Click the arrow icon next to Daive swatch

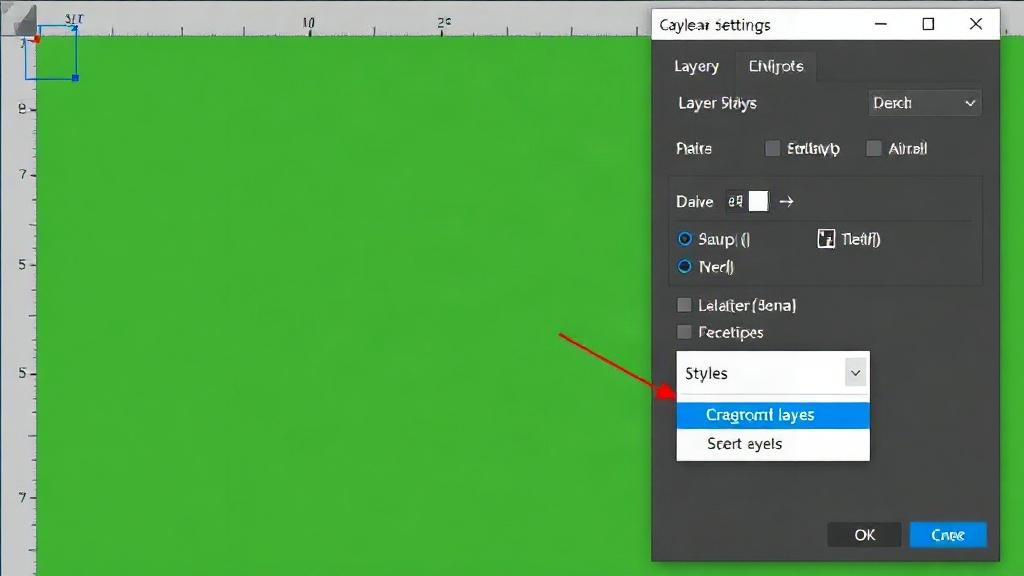(x=786, y=202)
